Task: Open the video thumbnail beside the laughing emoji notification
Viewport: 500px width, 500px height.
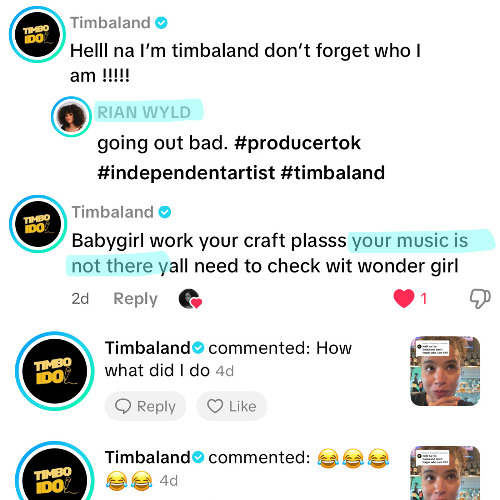Action: point(445,473)
